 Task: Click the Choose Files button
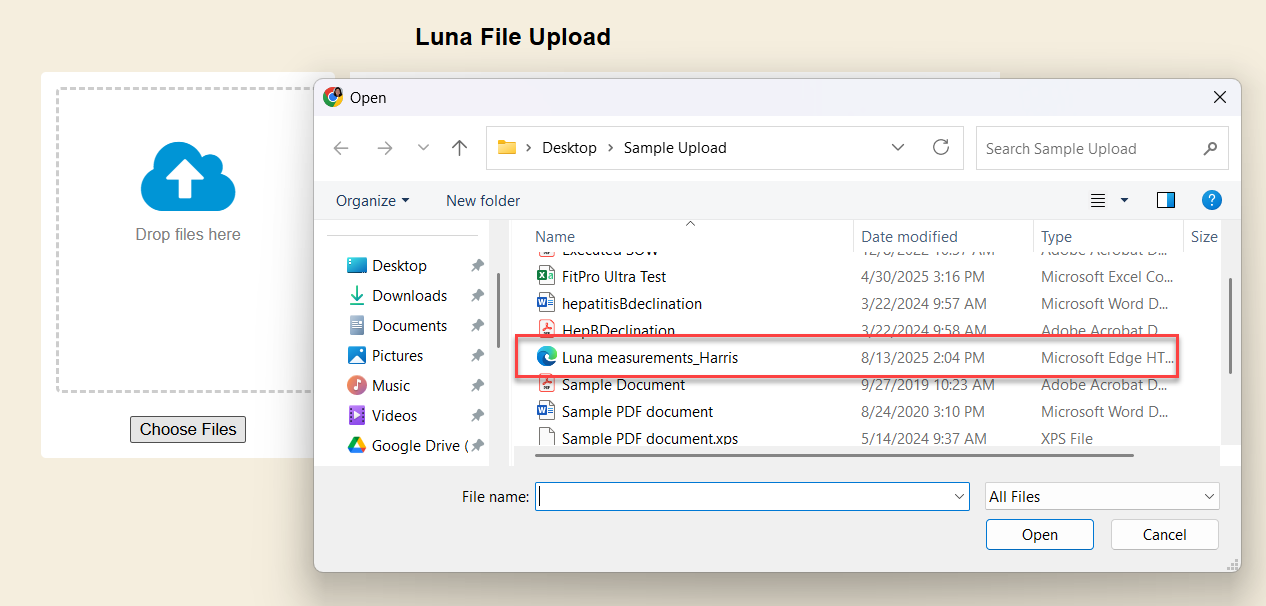coord(188,429)
